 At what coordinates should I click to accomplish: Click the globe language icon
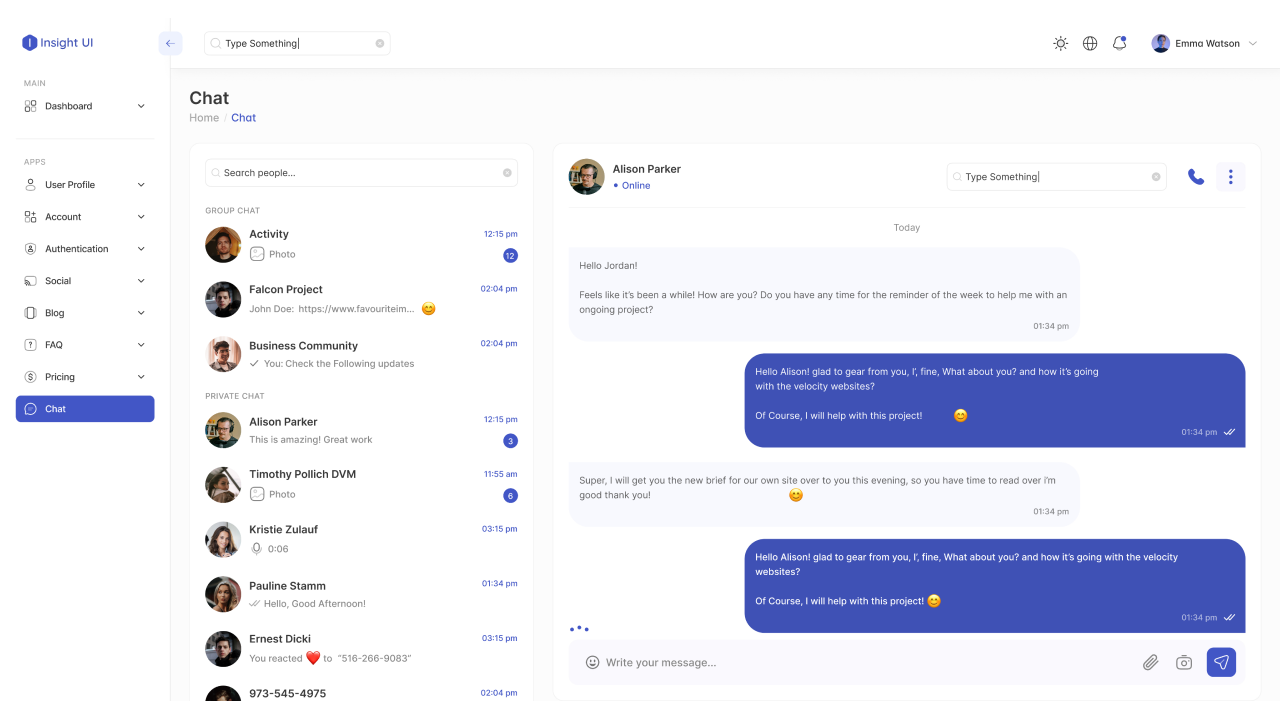(x=1090, y=43)
